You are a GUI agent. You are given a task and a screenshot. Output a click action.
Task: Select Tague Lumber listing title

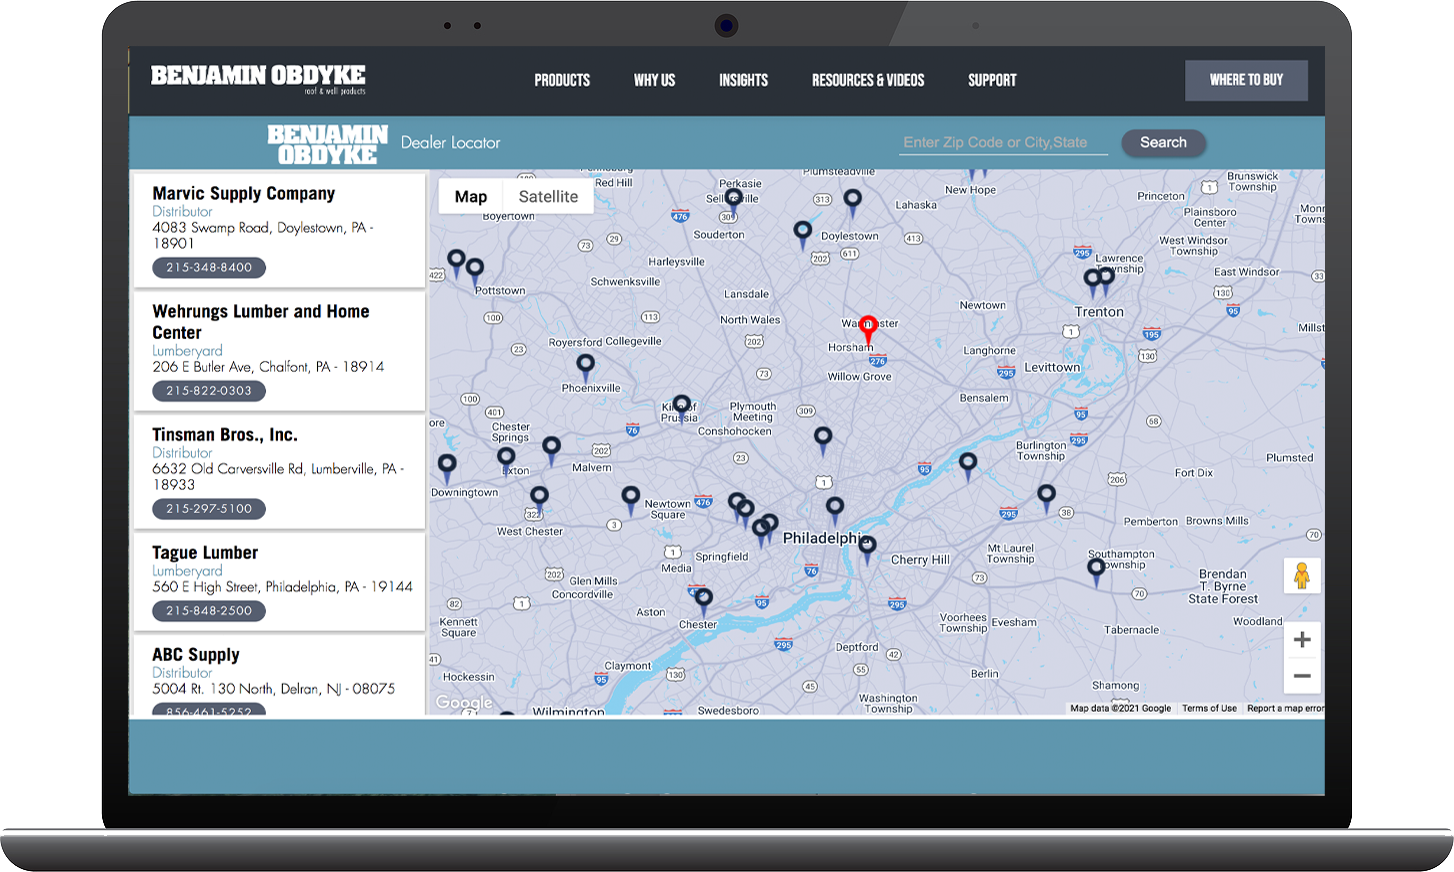pyautogui.click(x=205, y=553)
